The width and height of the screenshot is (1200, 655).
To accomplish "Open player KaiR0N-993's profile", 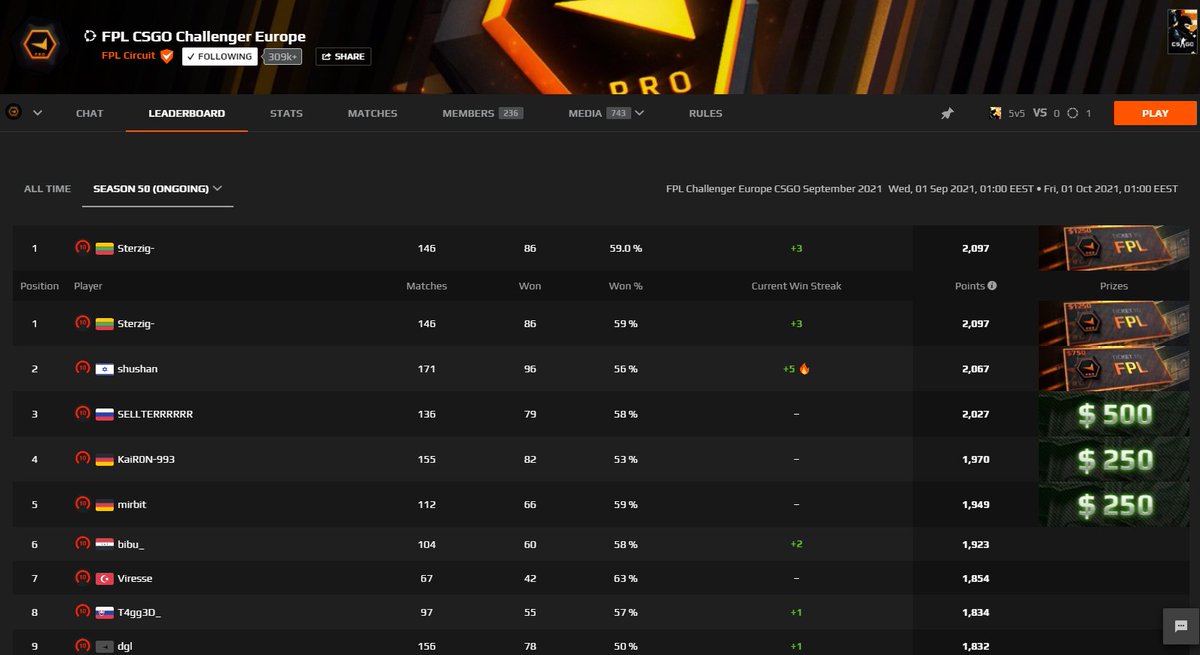I will pyautogui.click(x=147, y=459).
